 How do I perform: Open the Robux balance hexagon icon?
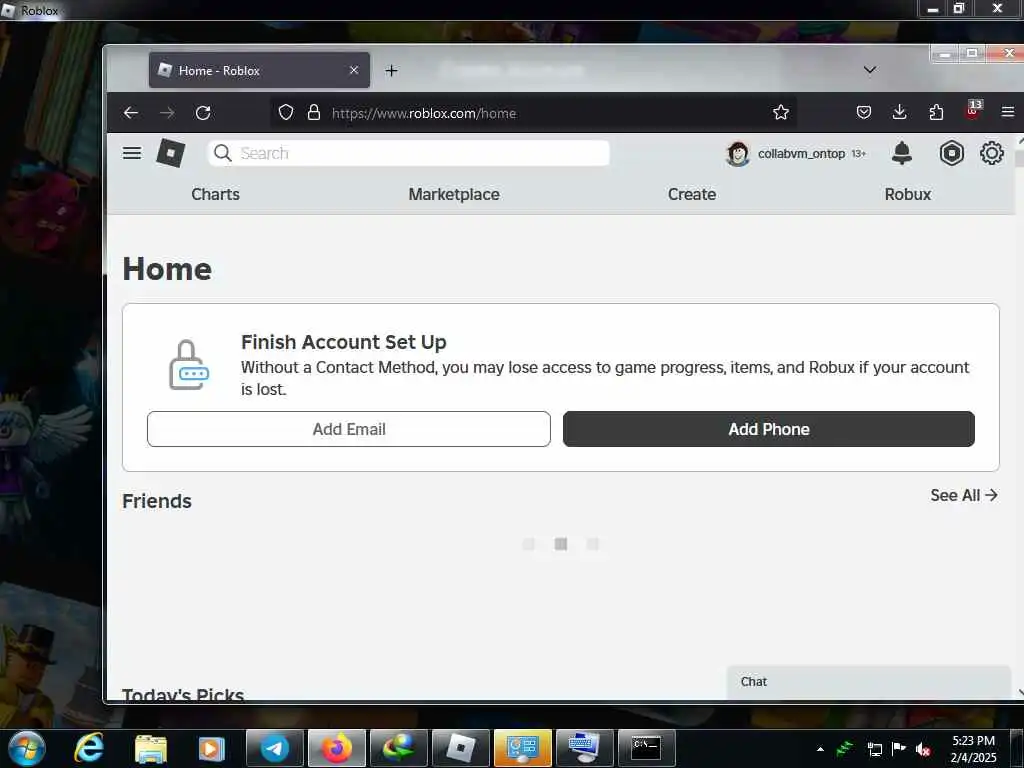(952, 153)
